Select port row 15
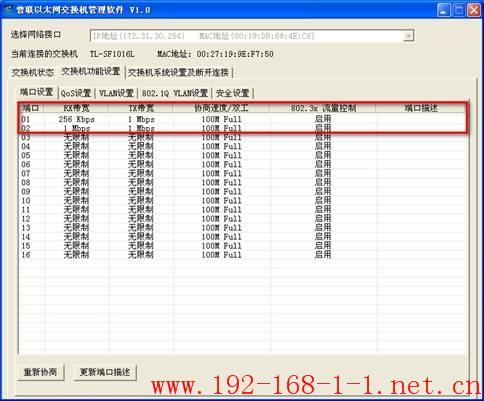Viewport: 484px width, 401px height. (x=243, y=246)
